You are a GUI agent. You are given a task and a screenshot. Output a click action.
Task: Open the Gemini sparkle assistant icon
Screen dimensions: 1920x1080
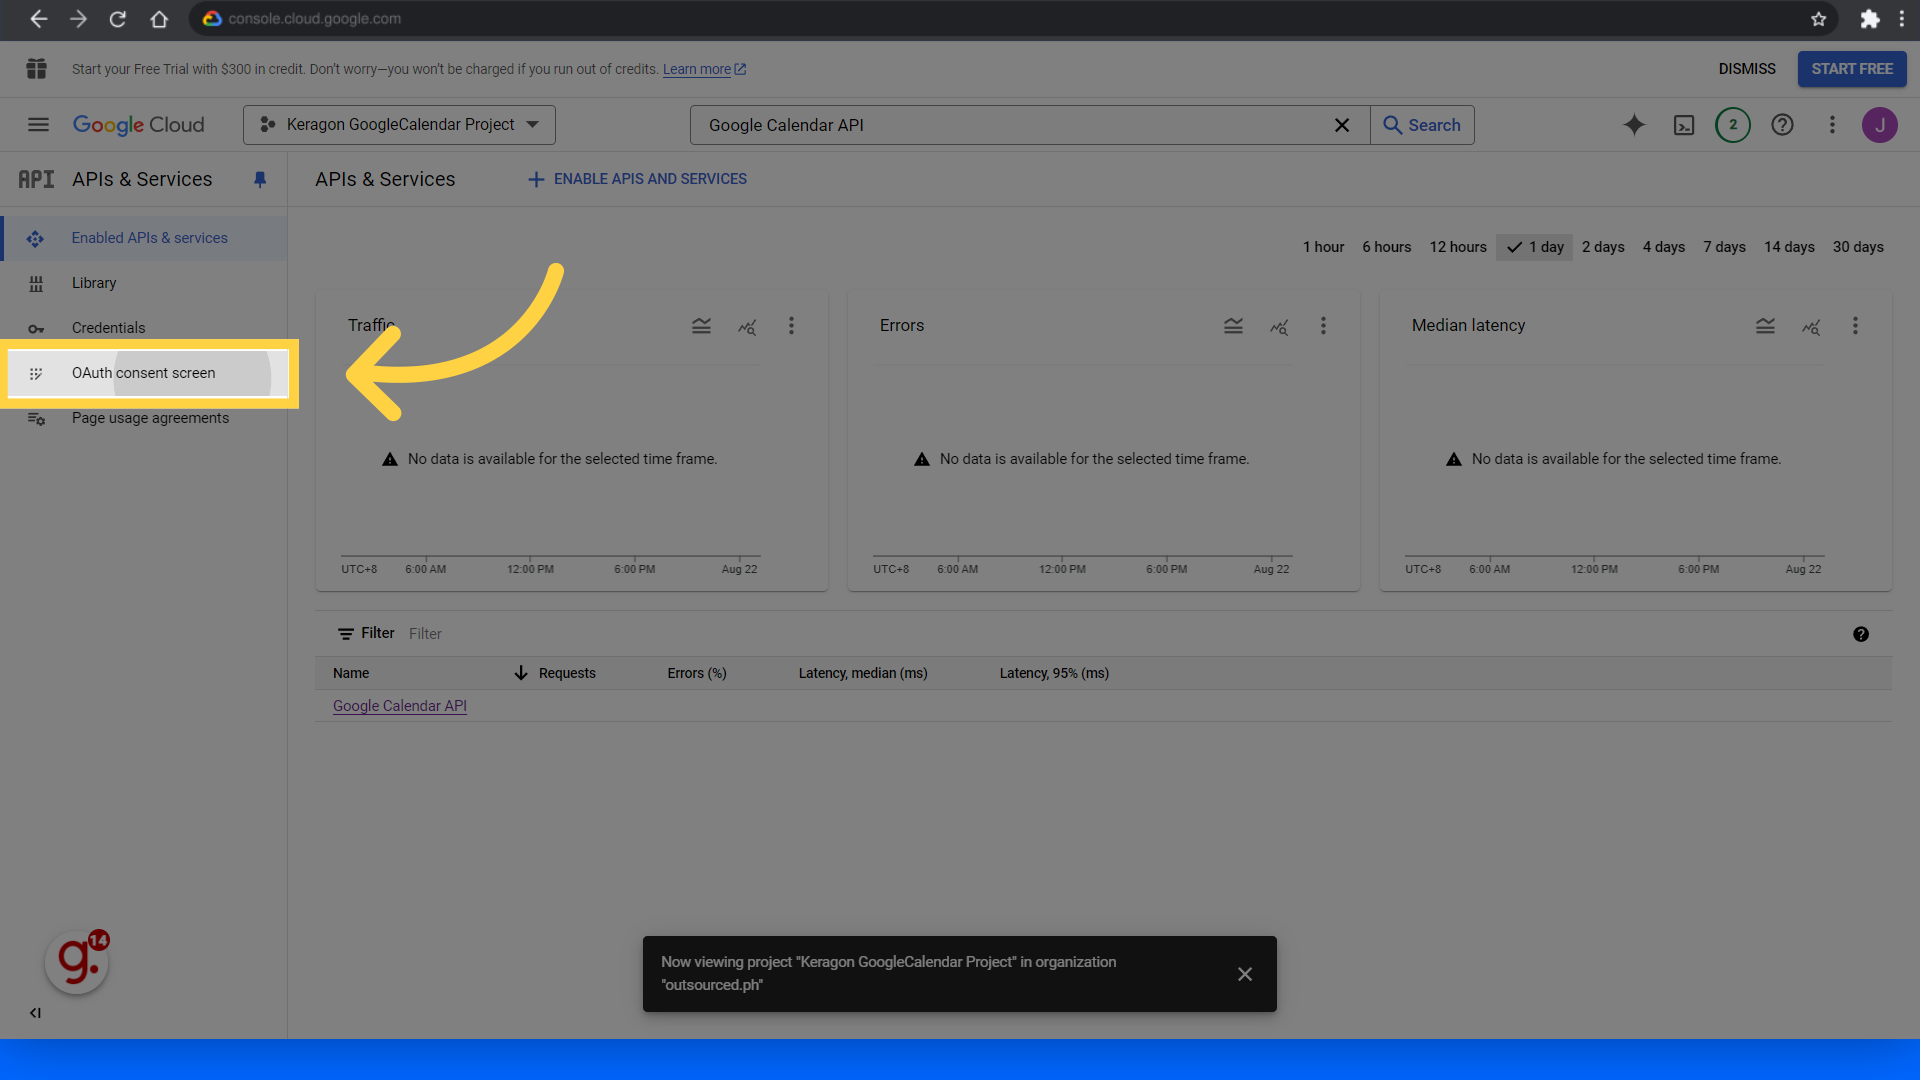point(1634,125)
